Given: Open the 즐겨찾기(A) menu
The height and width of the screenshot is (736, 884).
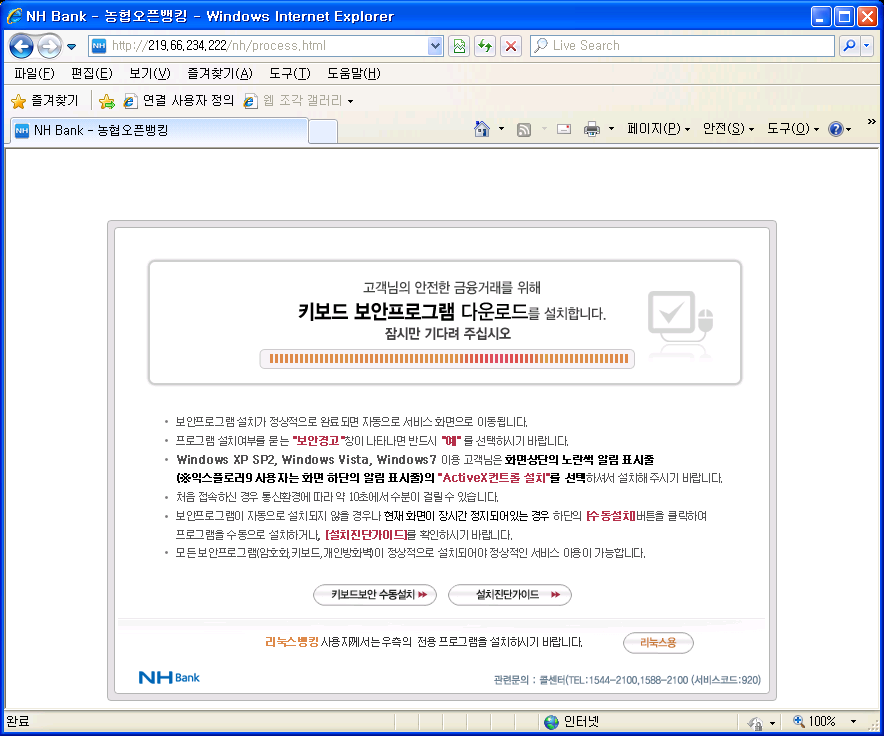Looking at the screenshot, I should click(220, 73).
